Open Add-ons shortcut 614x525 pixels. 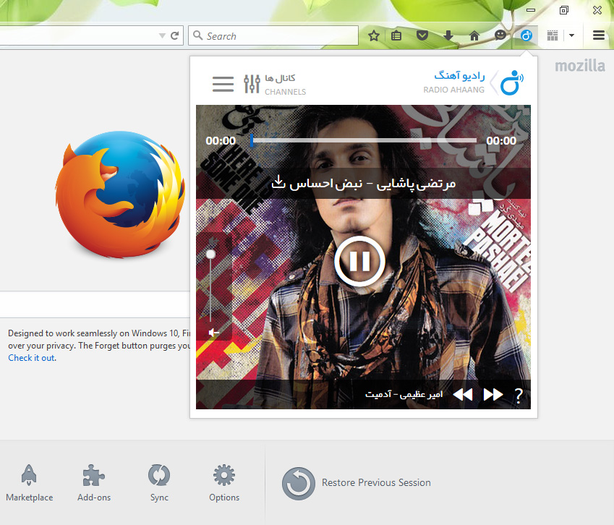(x=94, y=483)
